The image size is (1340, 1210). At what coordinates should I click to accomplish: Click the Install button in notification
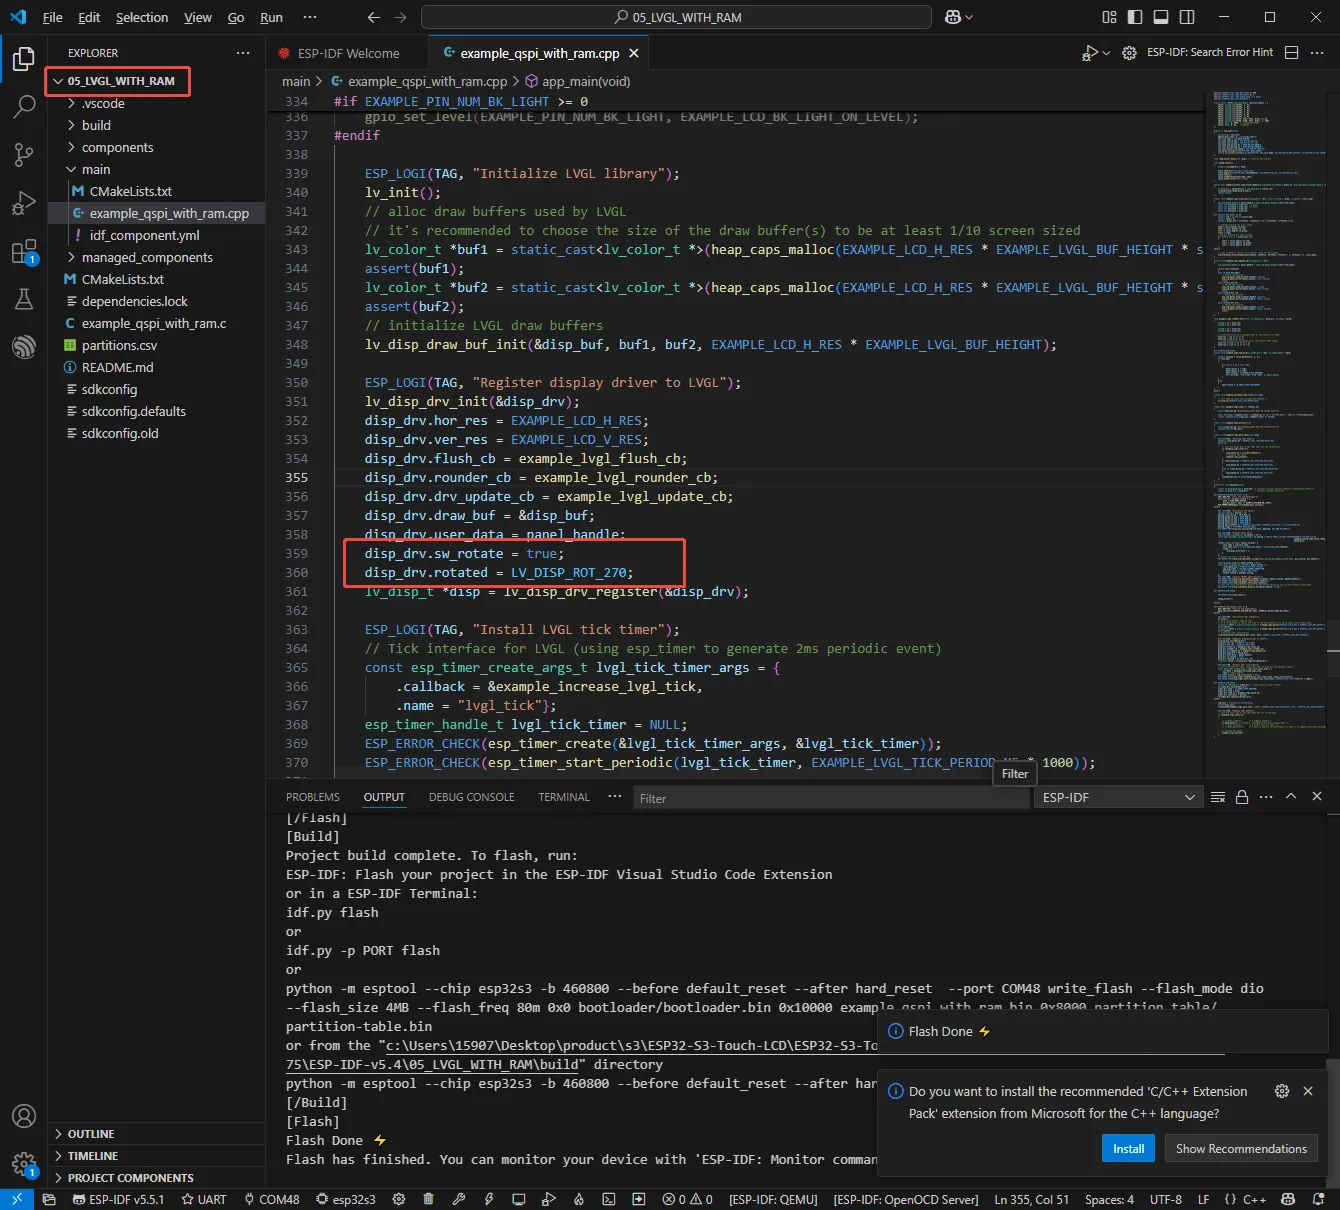click(x=1128, y=1148)
